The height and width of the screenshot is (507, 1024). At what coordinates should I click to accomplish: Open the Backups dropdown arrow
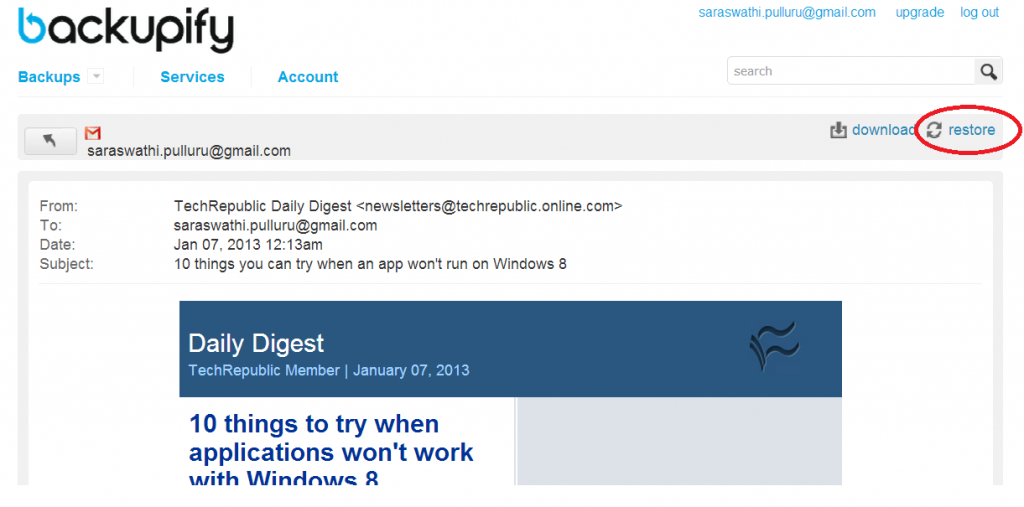95,76
